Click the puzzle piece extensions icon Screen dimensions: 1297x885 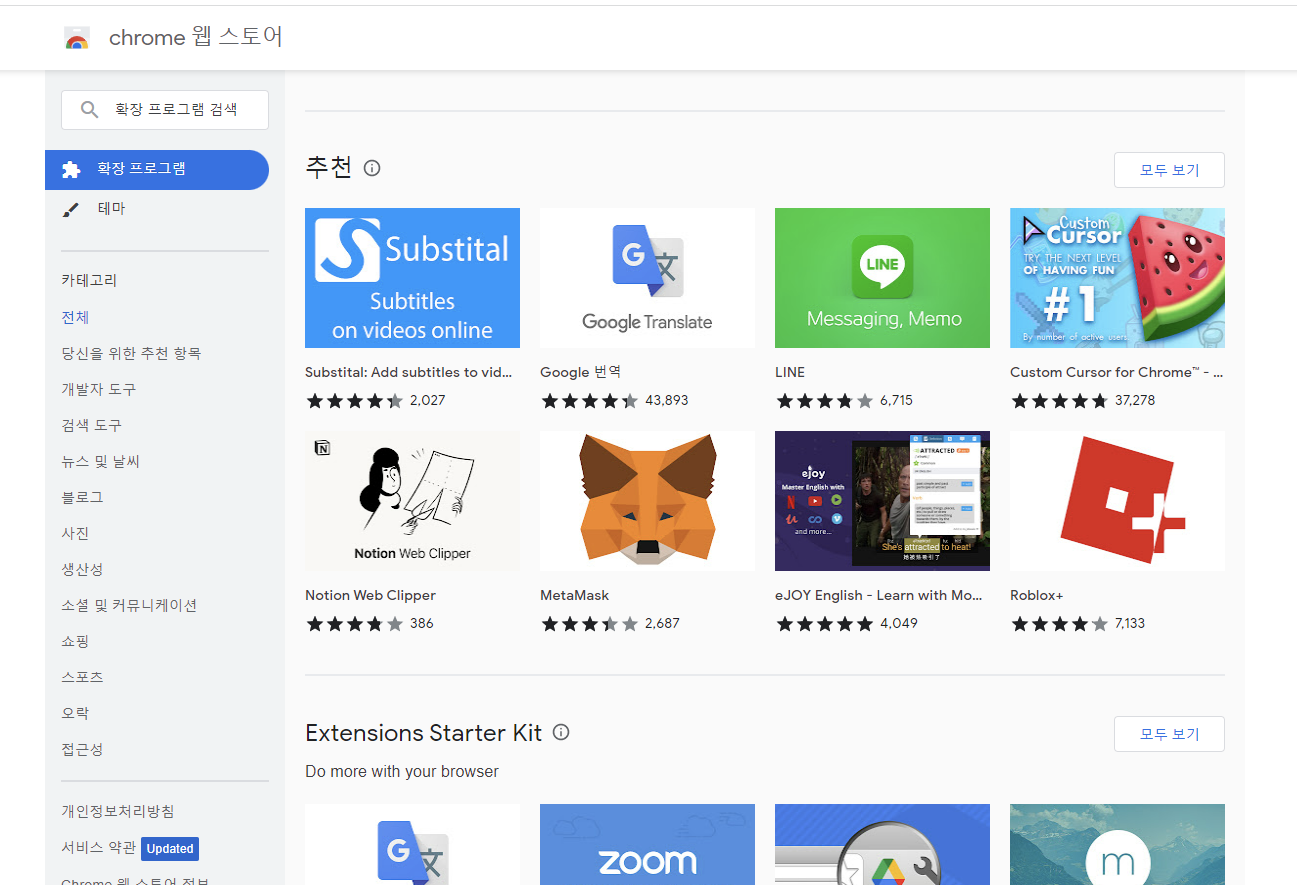pyautogui.click(x=71, y=170)
